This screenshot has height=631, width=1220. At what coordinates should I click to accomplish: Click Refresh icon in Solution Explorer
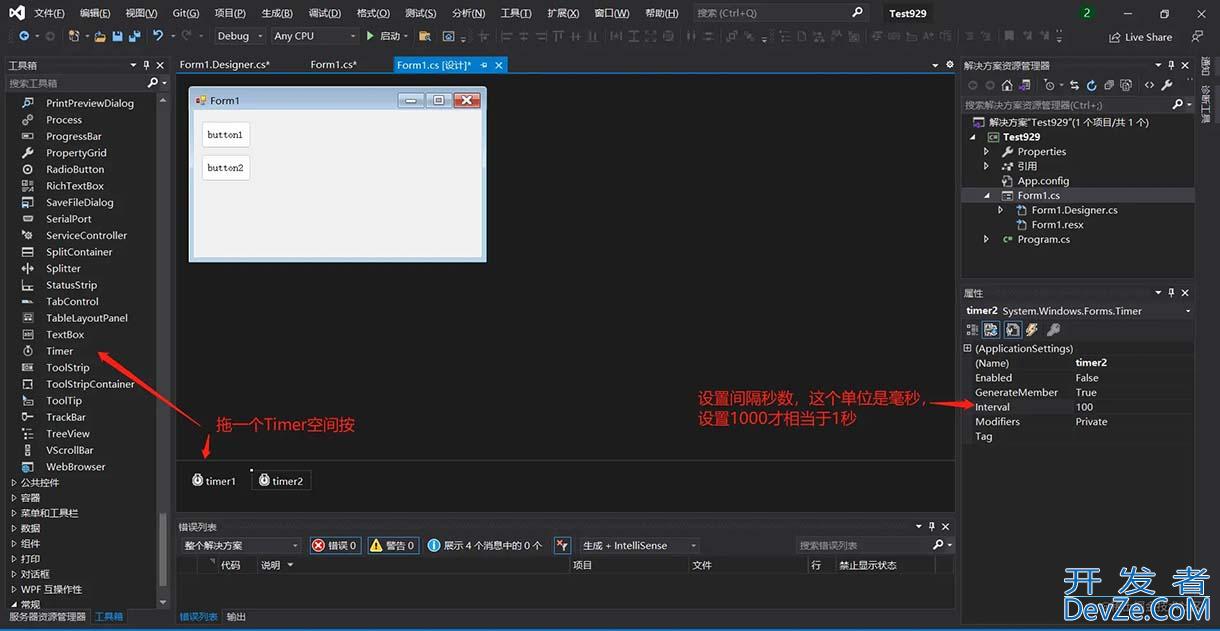1091,85
